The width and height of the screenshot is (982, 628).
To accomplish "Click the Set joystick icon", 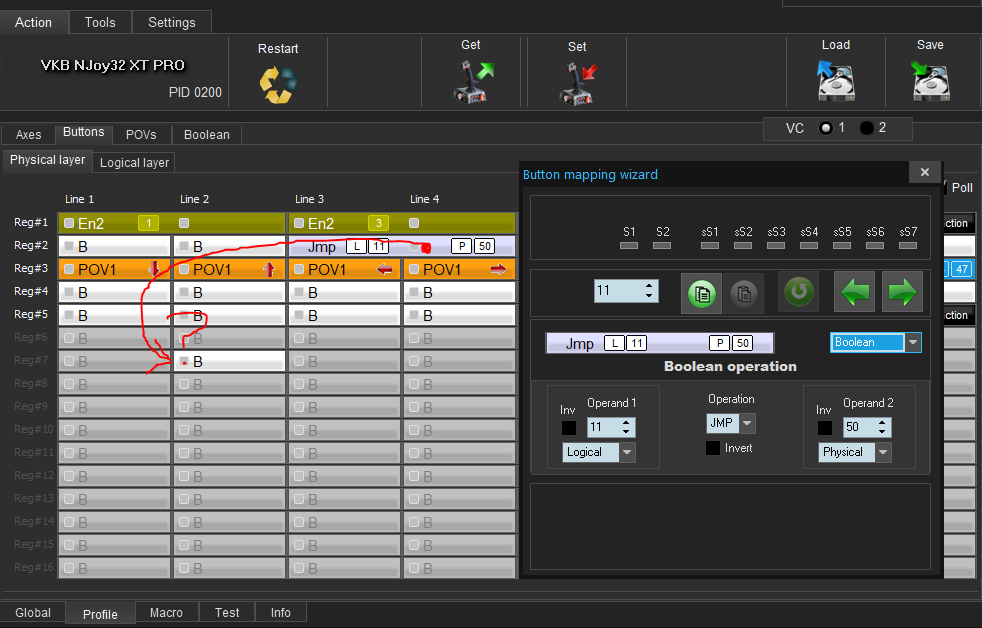I will click(x=577, y=84).
